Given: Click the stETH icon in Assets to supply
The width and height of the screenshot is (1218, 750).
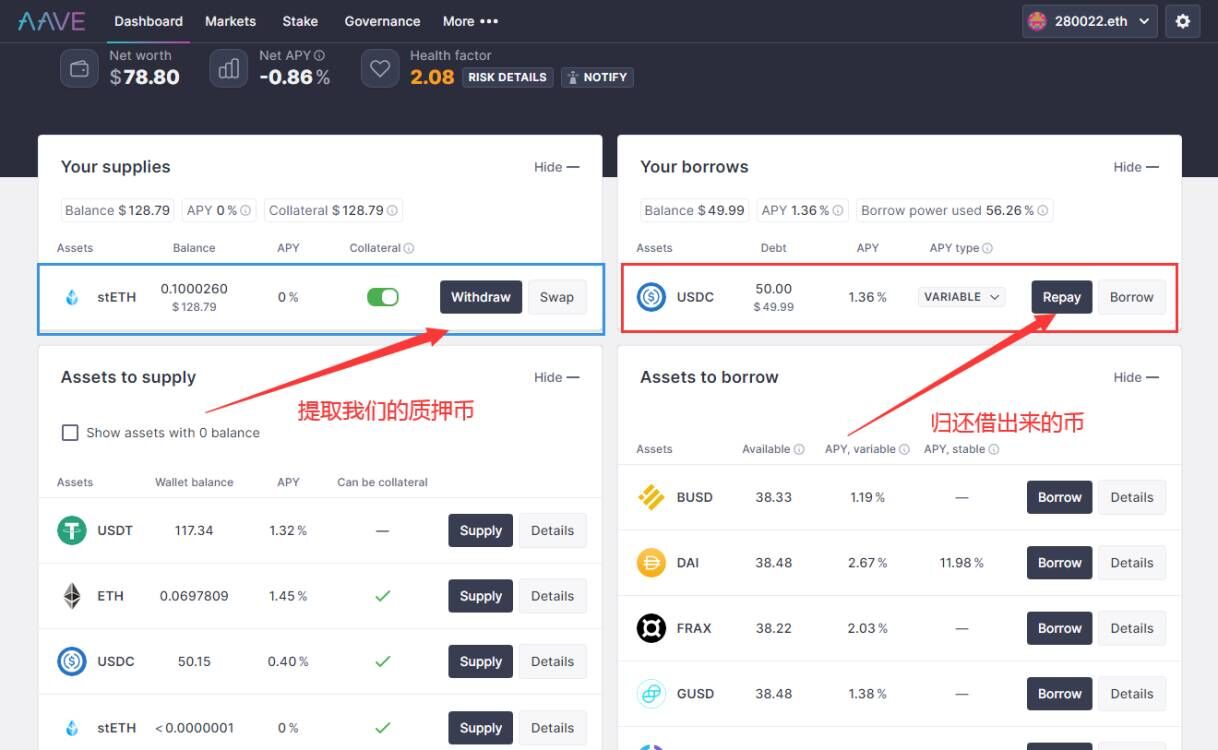Looking at the screenshot, I should (x=72, y=728).
